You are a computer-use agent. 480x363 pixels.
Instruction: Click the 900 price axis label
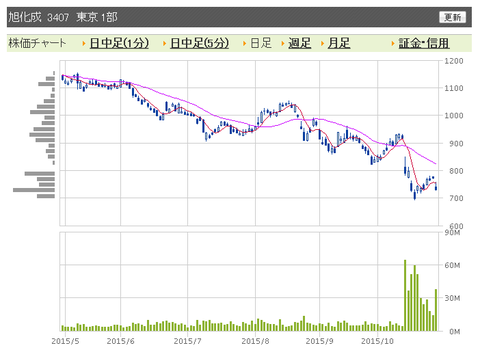pos(455,144)
